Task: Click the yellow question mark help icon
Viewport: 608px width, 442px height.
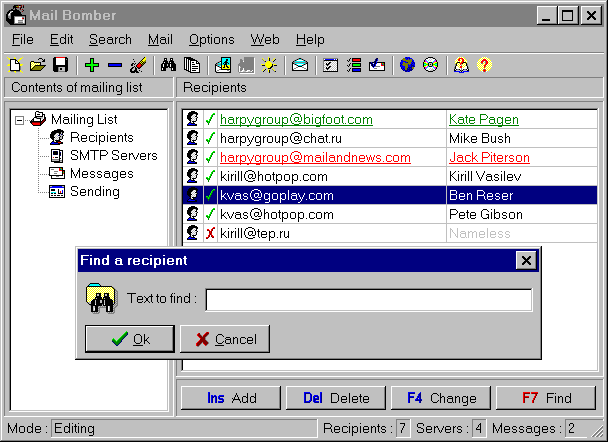Action: (x=484, y=65)
